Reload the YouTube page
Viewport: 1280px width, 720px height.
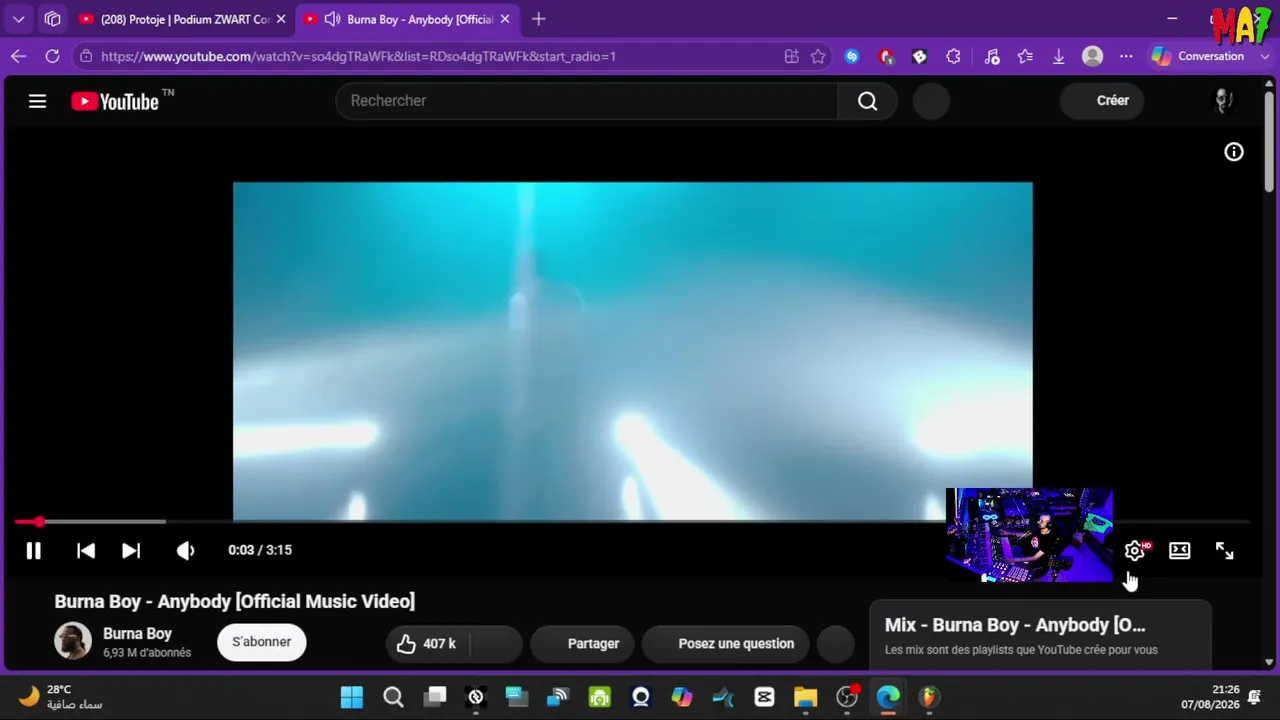coord(52,57)
